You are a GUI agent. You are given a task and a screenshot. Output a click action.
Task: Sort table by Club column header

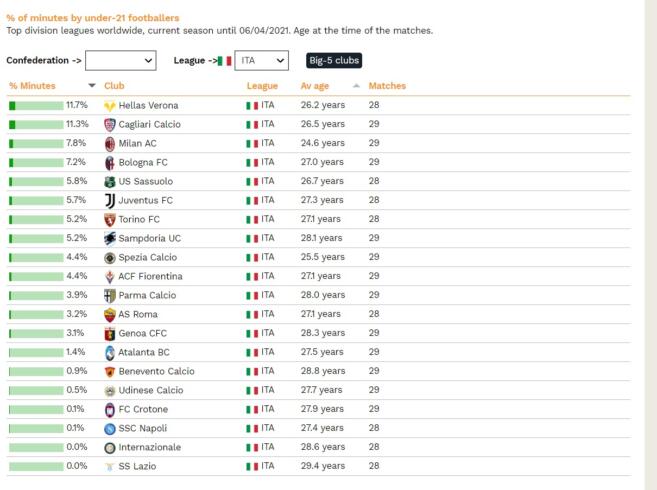tap(114, 86)
